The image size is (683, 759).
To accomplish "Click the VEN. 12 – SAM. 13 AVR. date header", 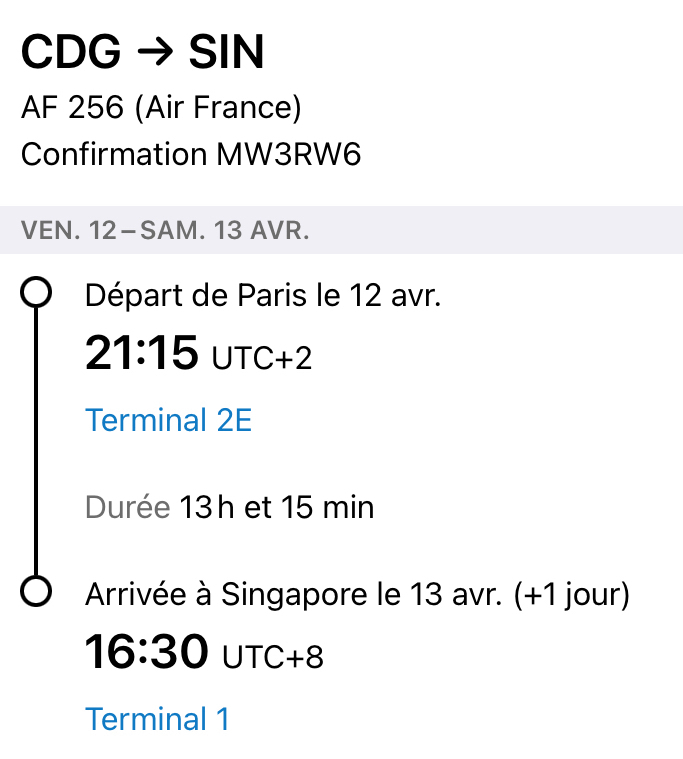I will [x=165, y=231].
